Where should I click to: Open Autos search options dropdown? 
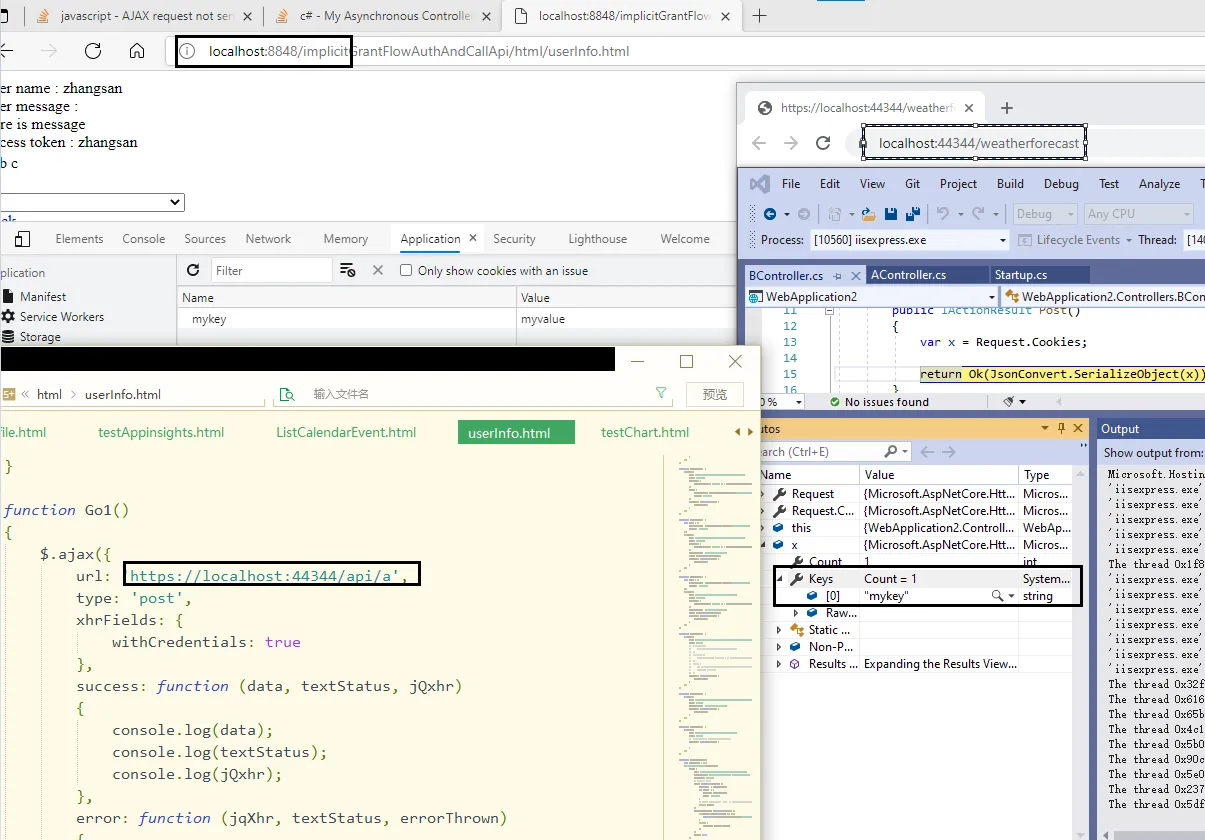(x=904, y=452)
